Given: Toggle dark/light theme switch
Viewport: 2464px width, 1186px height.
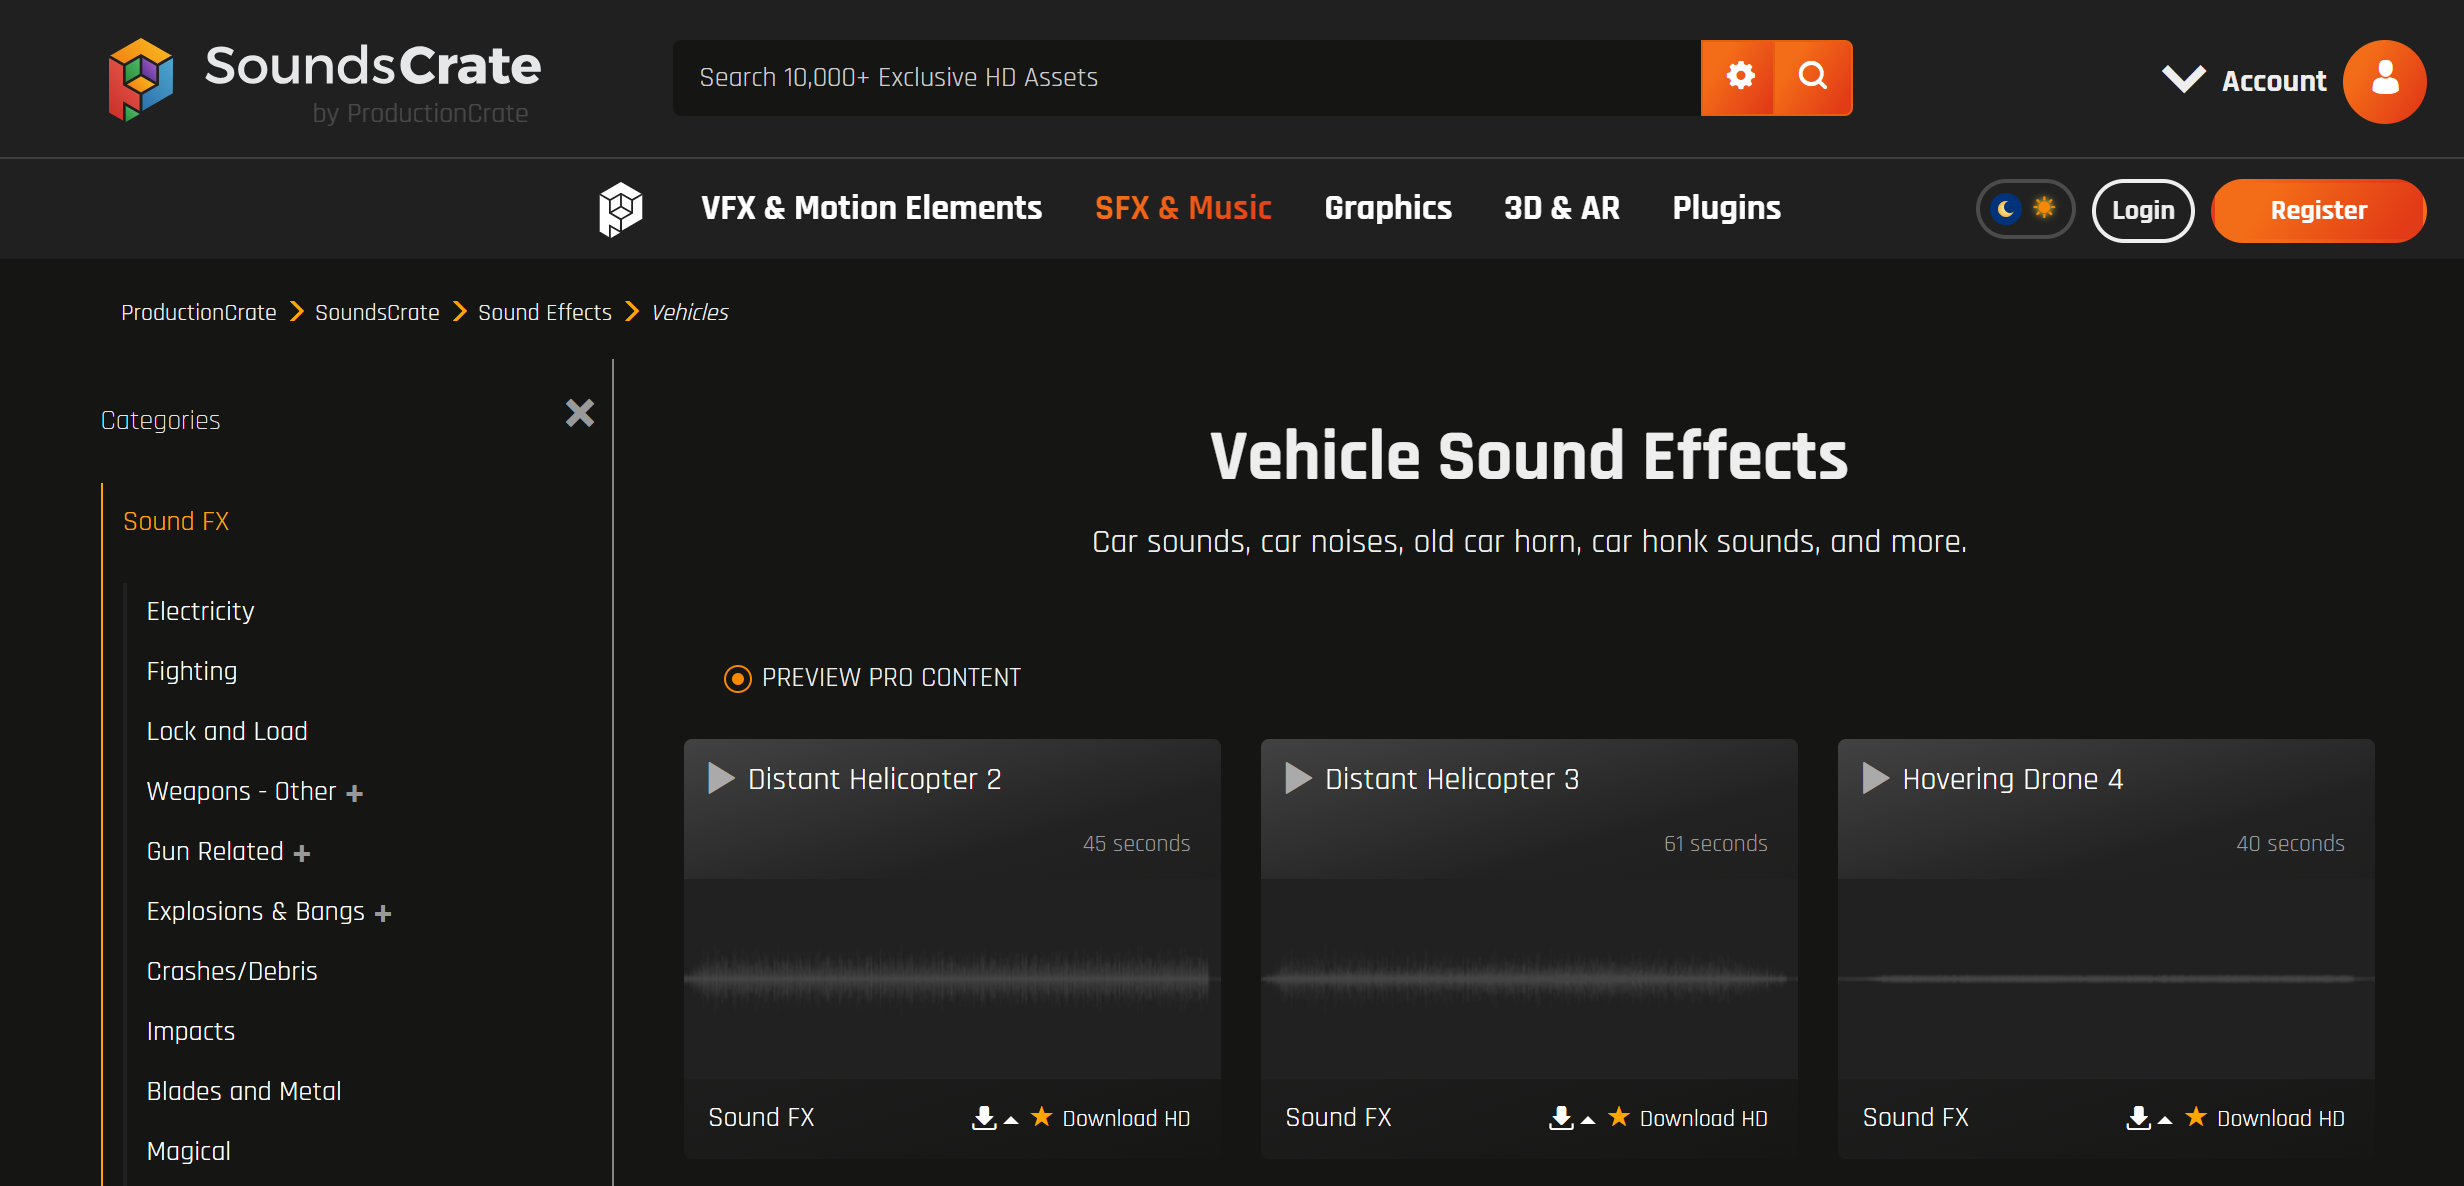Looking at the screenshot, I should [x=2025, y=209].
